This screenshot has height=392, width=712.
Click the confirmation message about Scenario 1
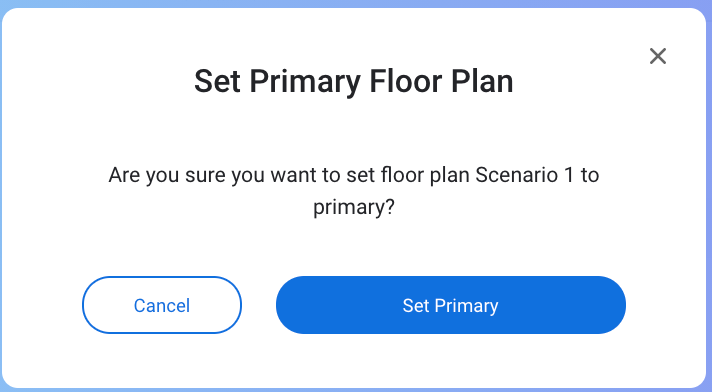click(354, 191)
